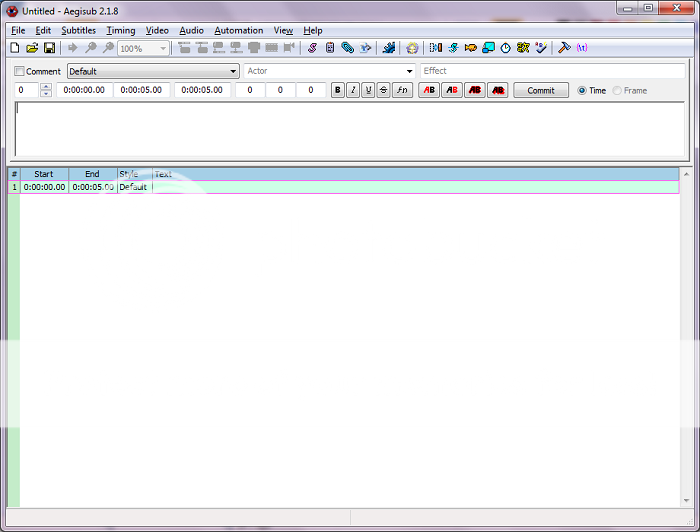Click the Underline formatting button
Image resolution: width=700 pixels, height=532 pixels.
point(368,90)
